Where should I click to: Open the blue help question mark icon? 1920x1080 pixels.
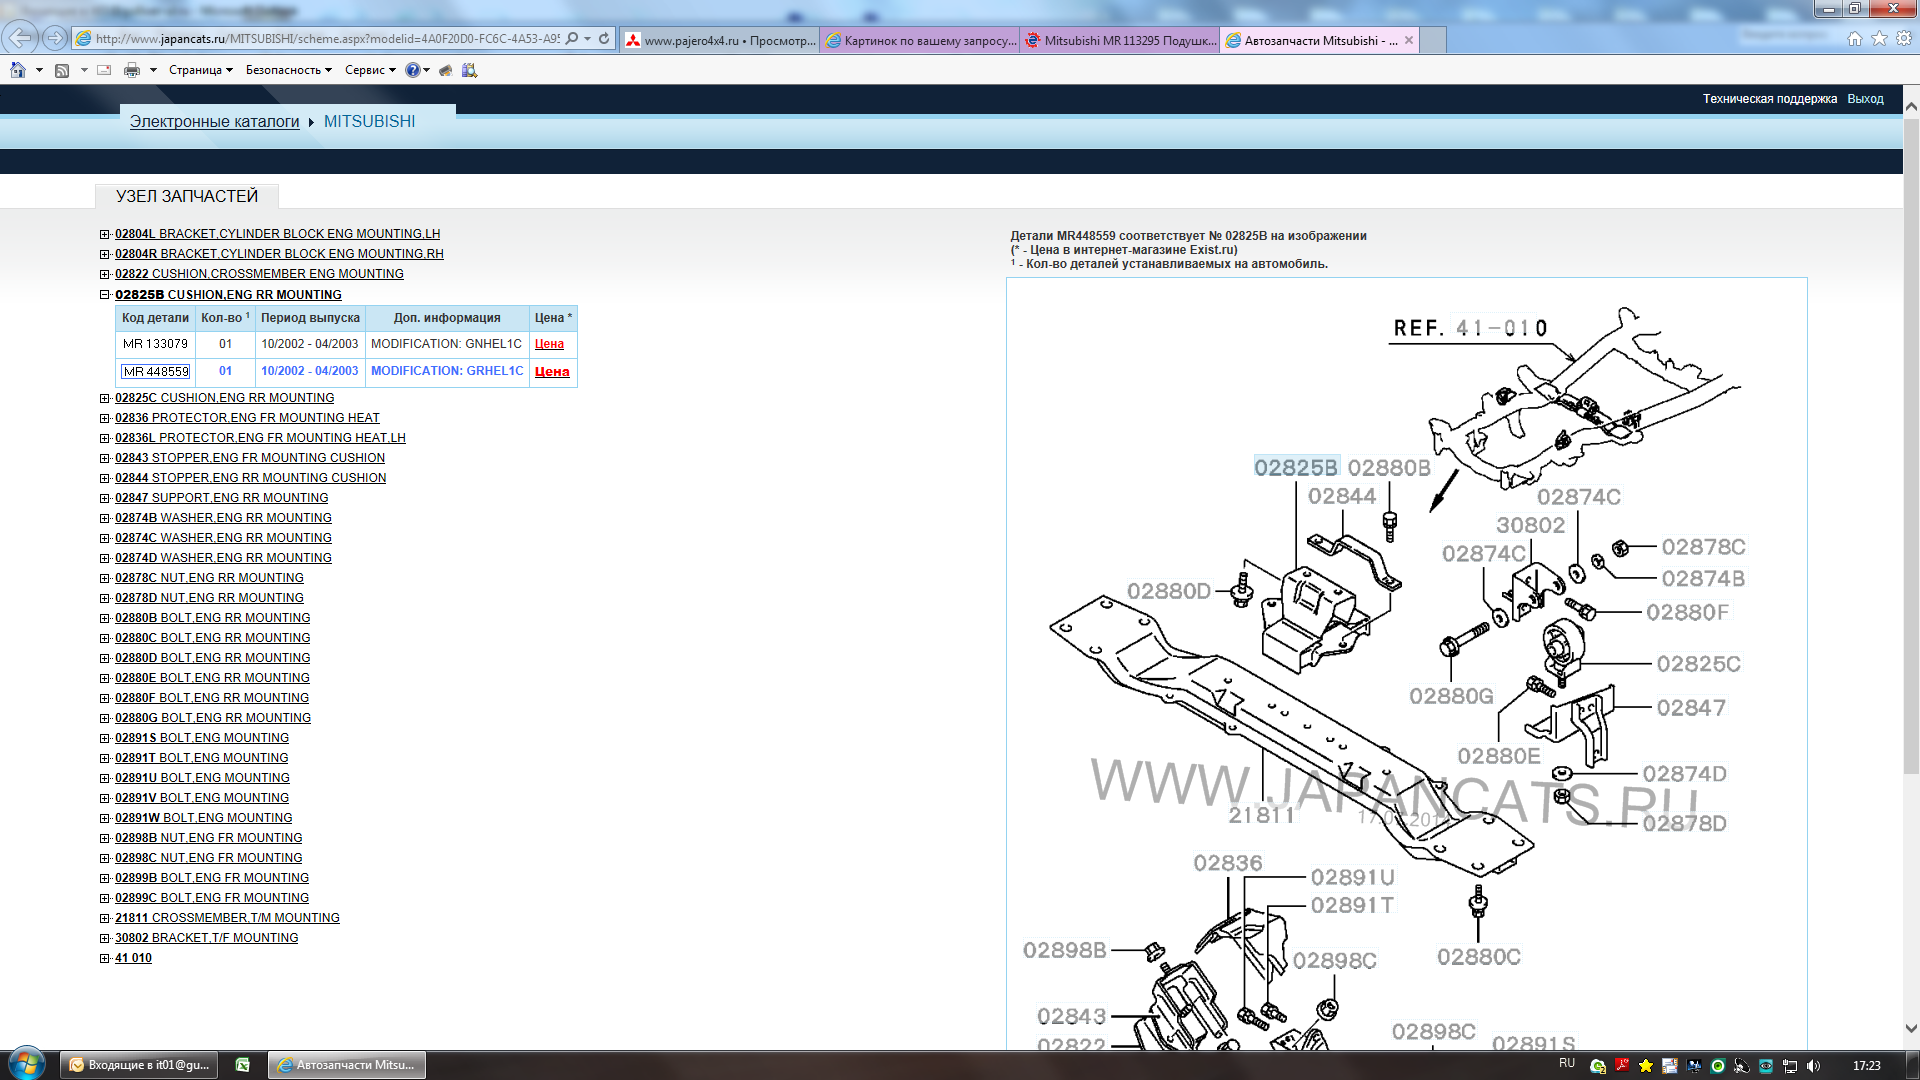[x=412, y=70]
